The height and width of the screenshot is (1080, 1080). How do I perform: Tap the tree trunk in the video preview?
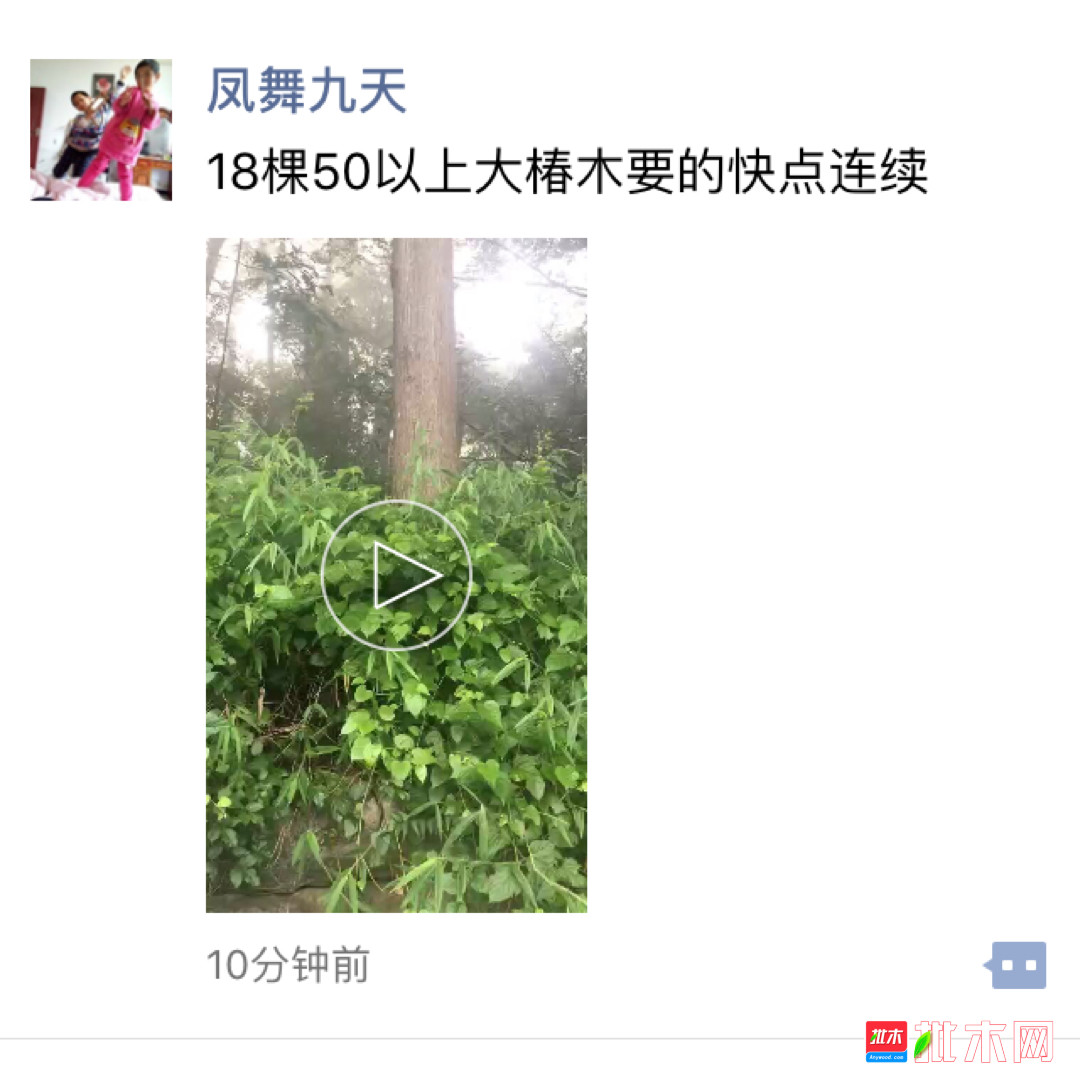coord(423,365)
